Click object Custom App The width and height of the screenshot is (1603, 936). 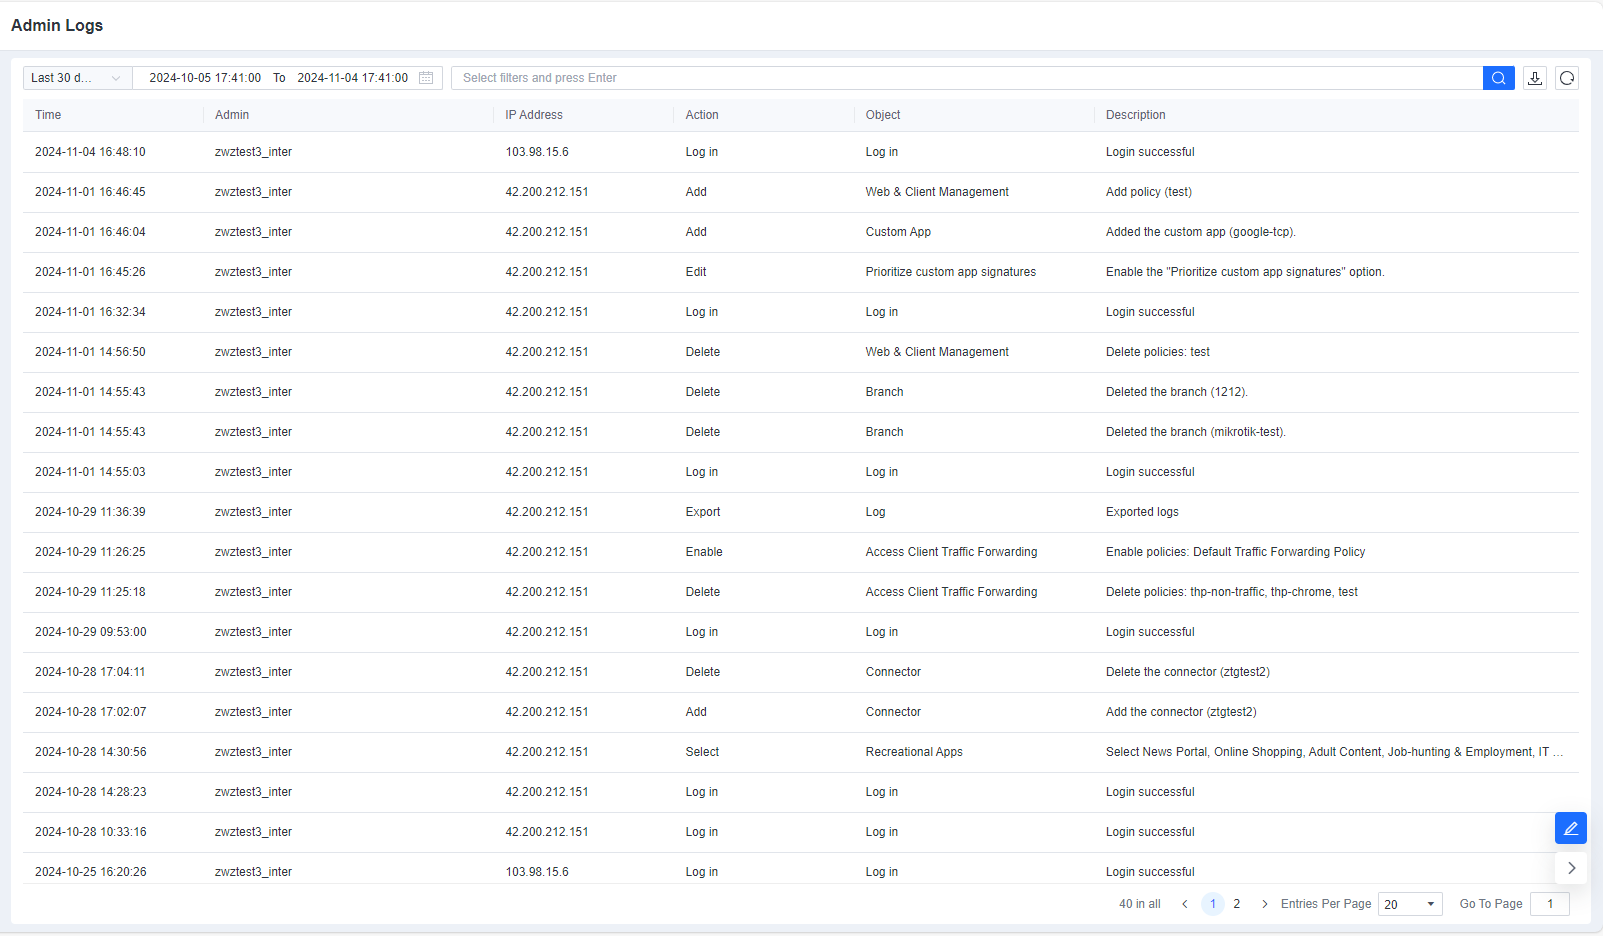pos(898,232)
